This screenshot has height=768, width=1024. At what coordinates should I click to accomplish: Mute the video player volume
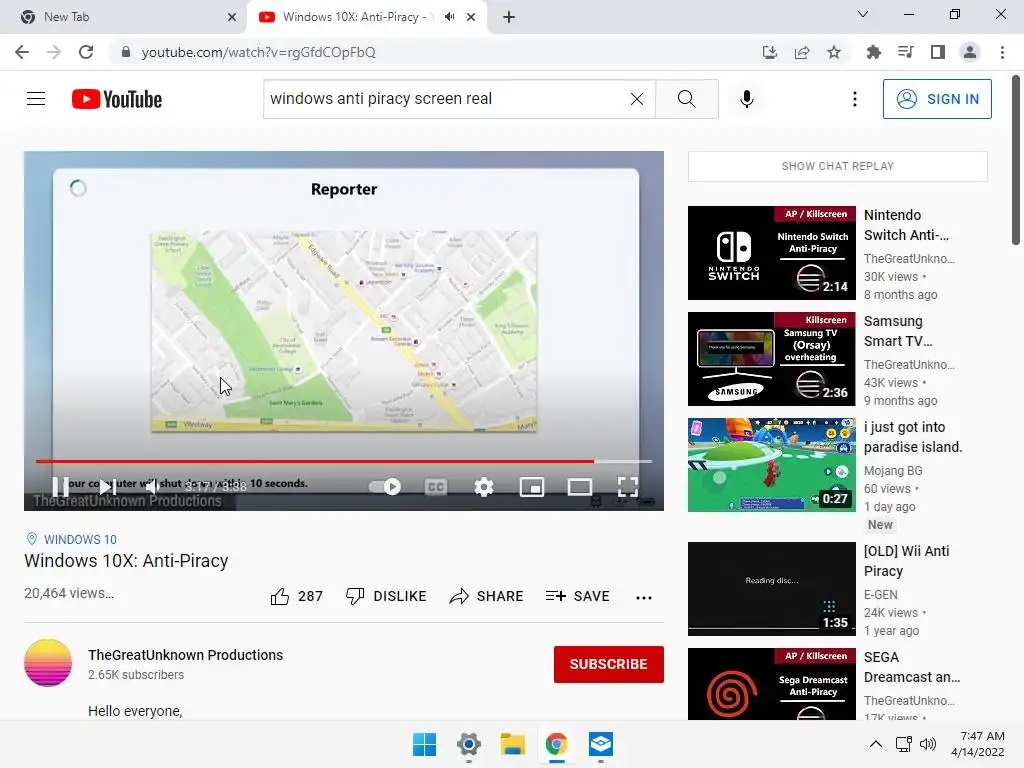coord(153,487)
